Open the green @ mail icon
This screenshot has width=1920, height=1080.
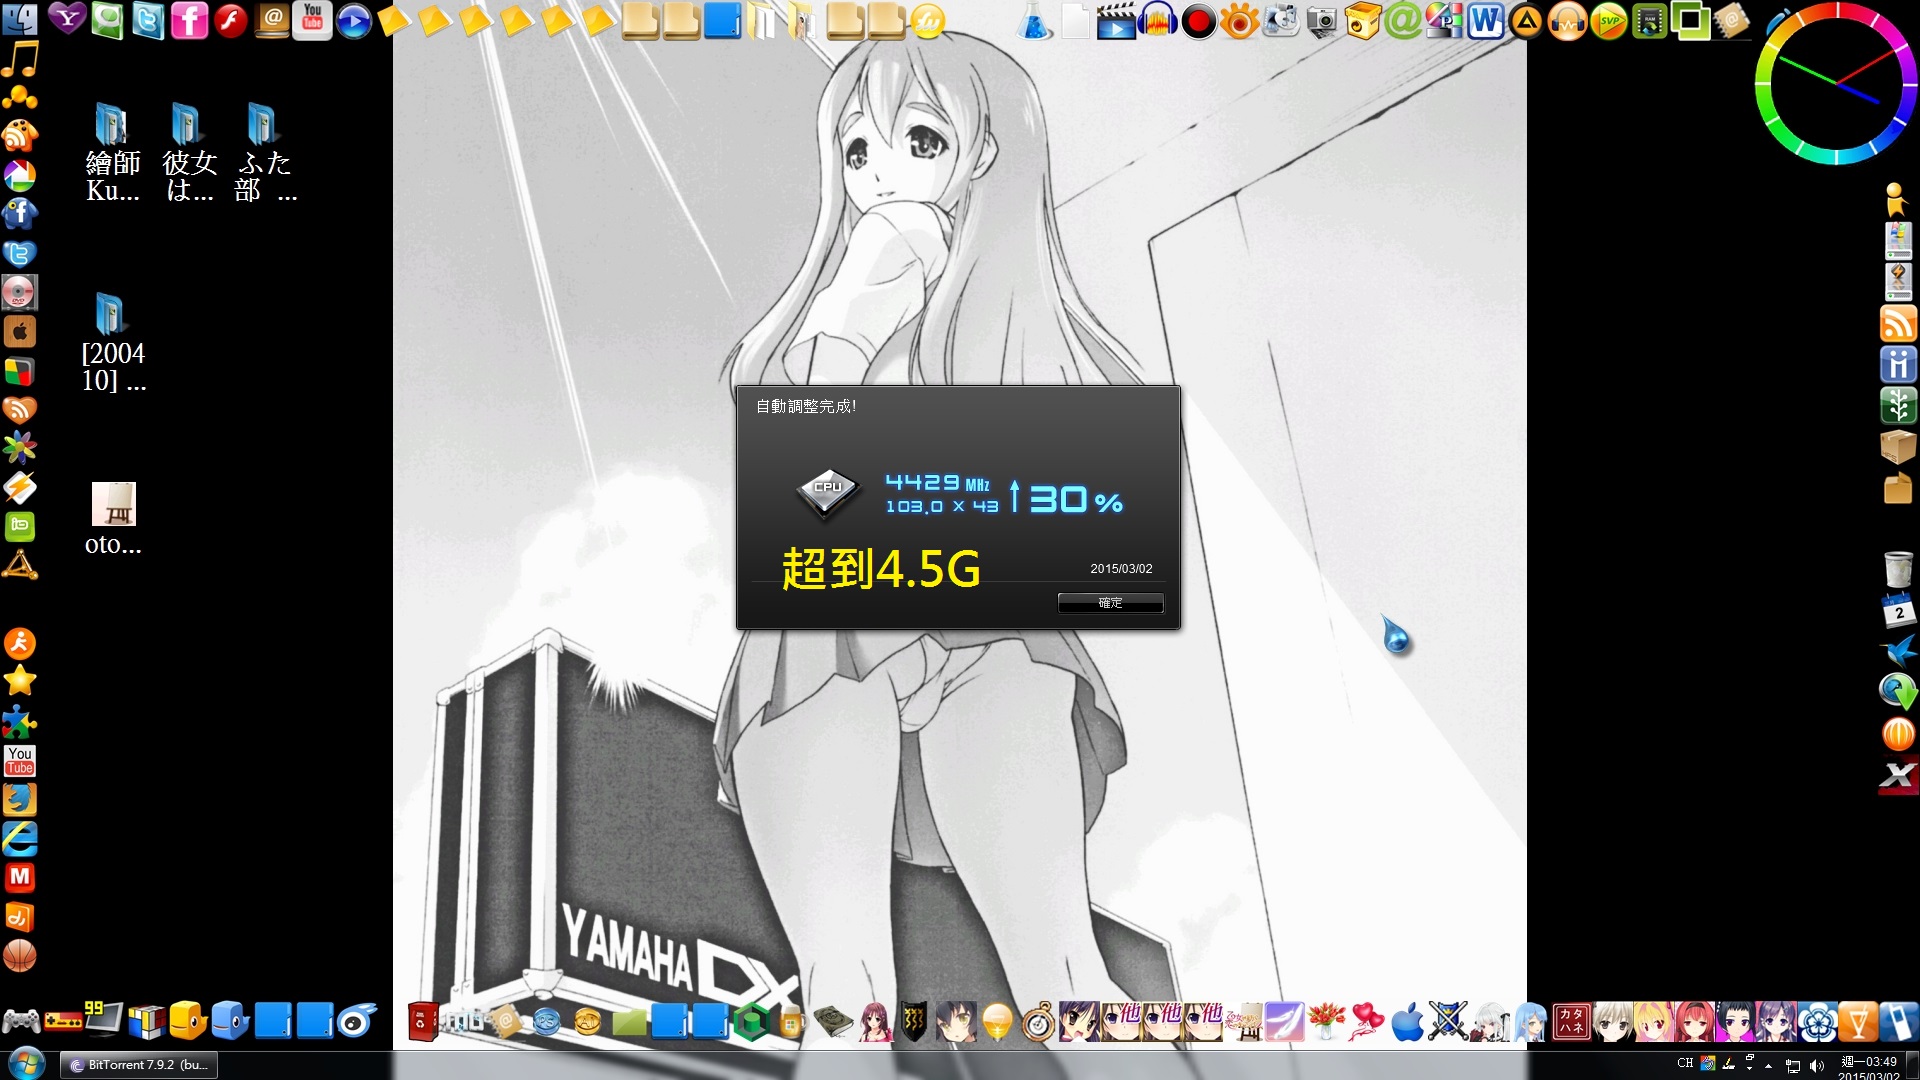click(x=1403, y=21)
